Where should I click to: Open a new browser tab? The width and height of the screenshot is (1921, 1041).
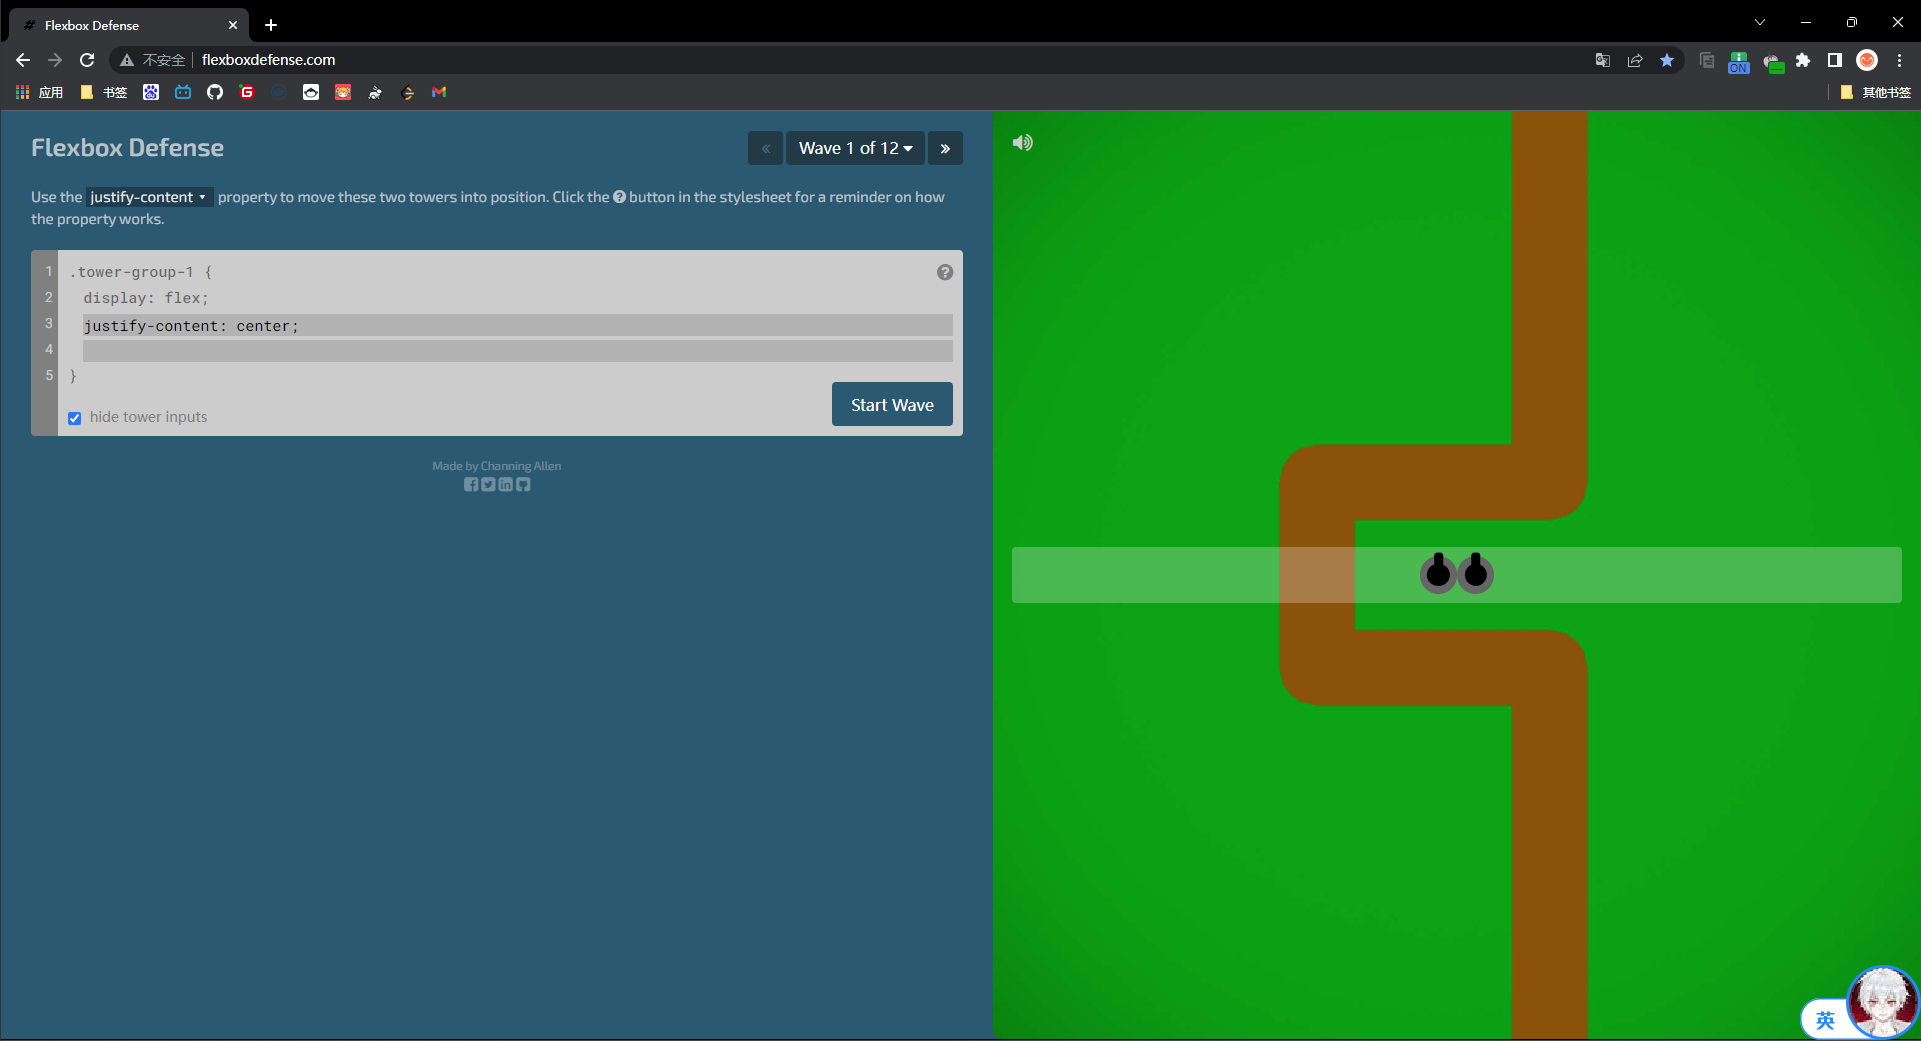[271, 25]
